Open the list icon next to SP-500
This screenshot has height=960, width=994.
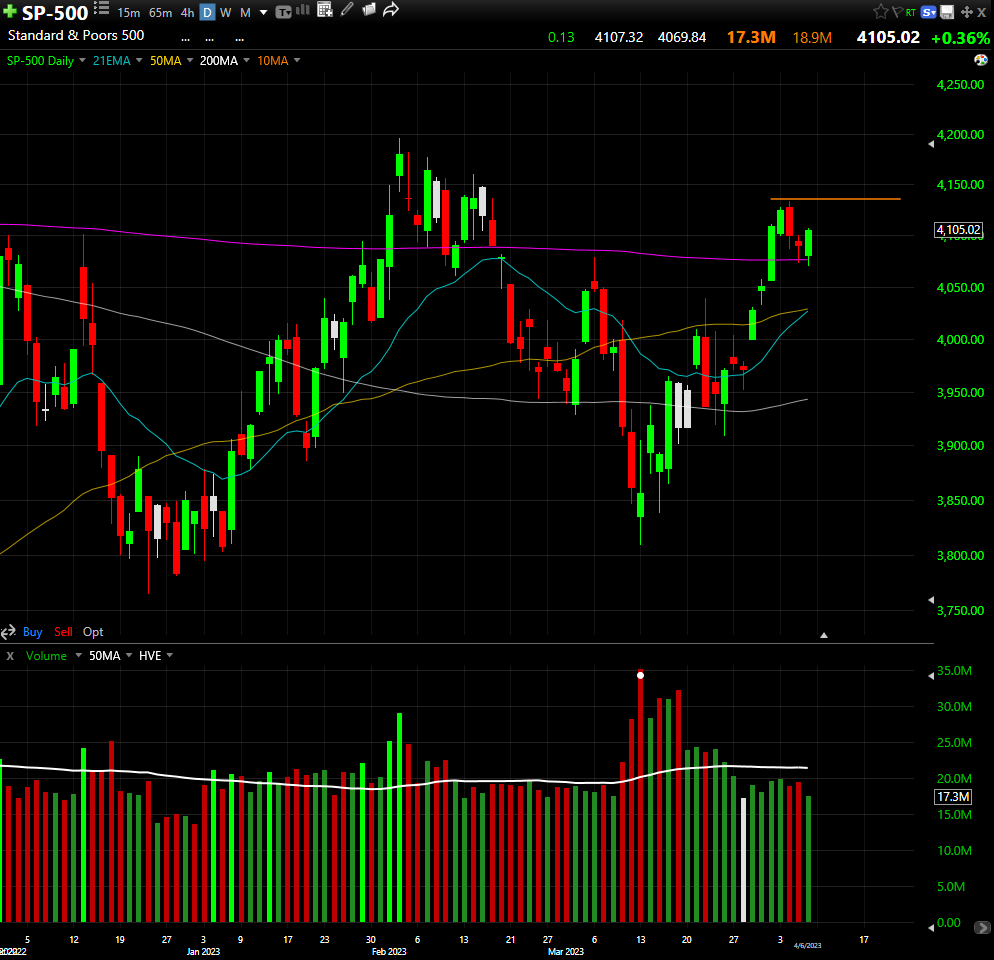pos(101,8)
